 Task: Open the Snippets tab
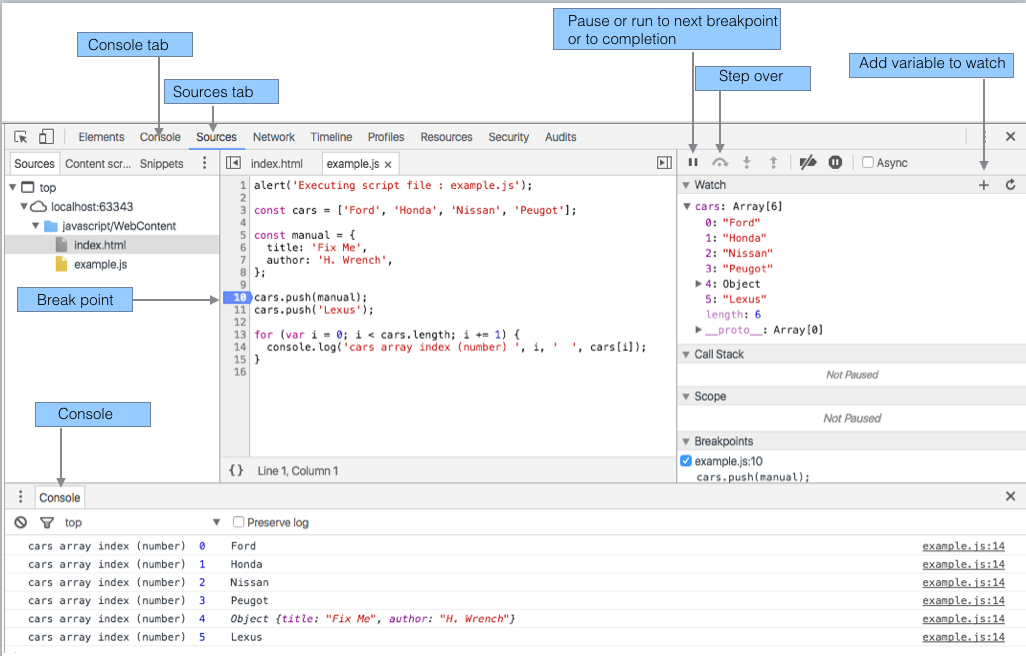pyautogui.click(x=160, y=163)
